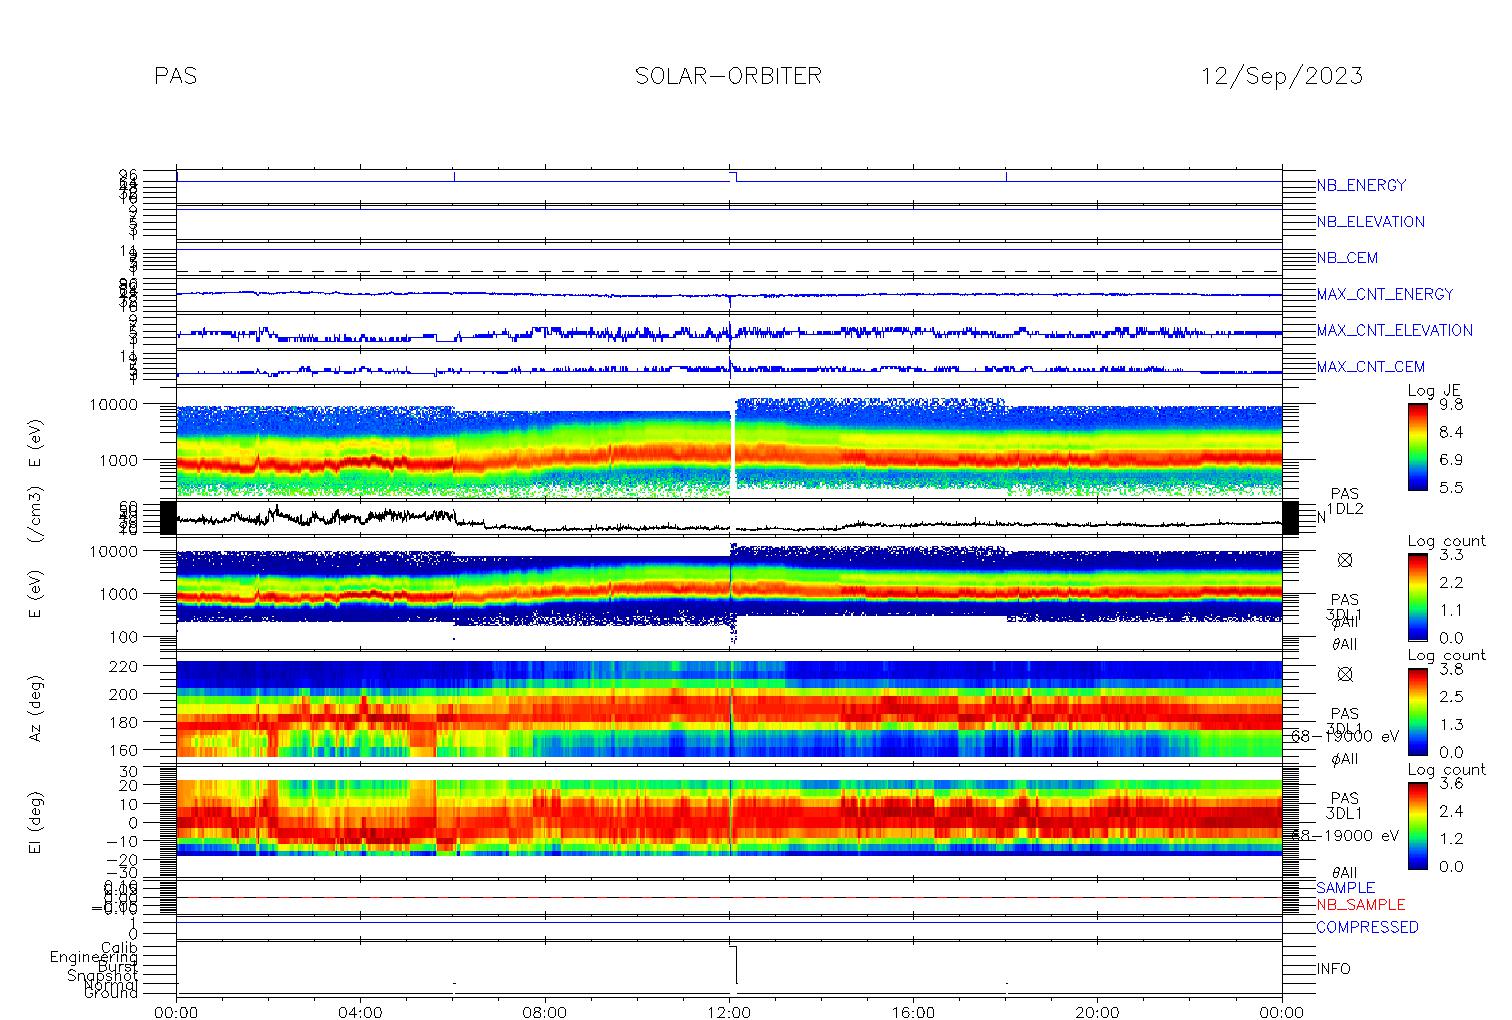Click the COMPRESSED label
The width and height of the screenshot is (1512, 1020).
pos(1367,927)
